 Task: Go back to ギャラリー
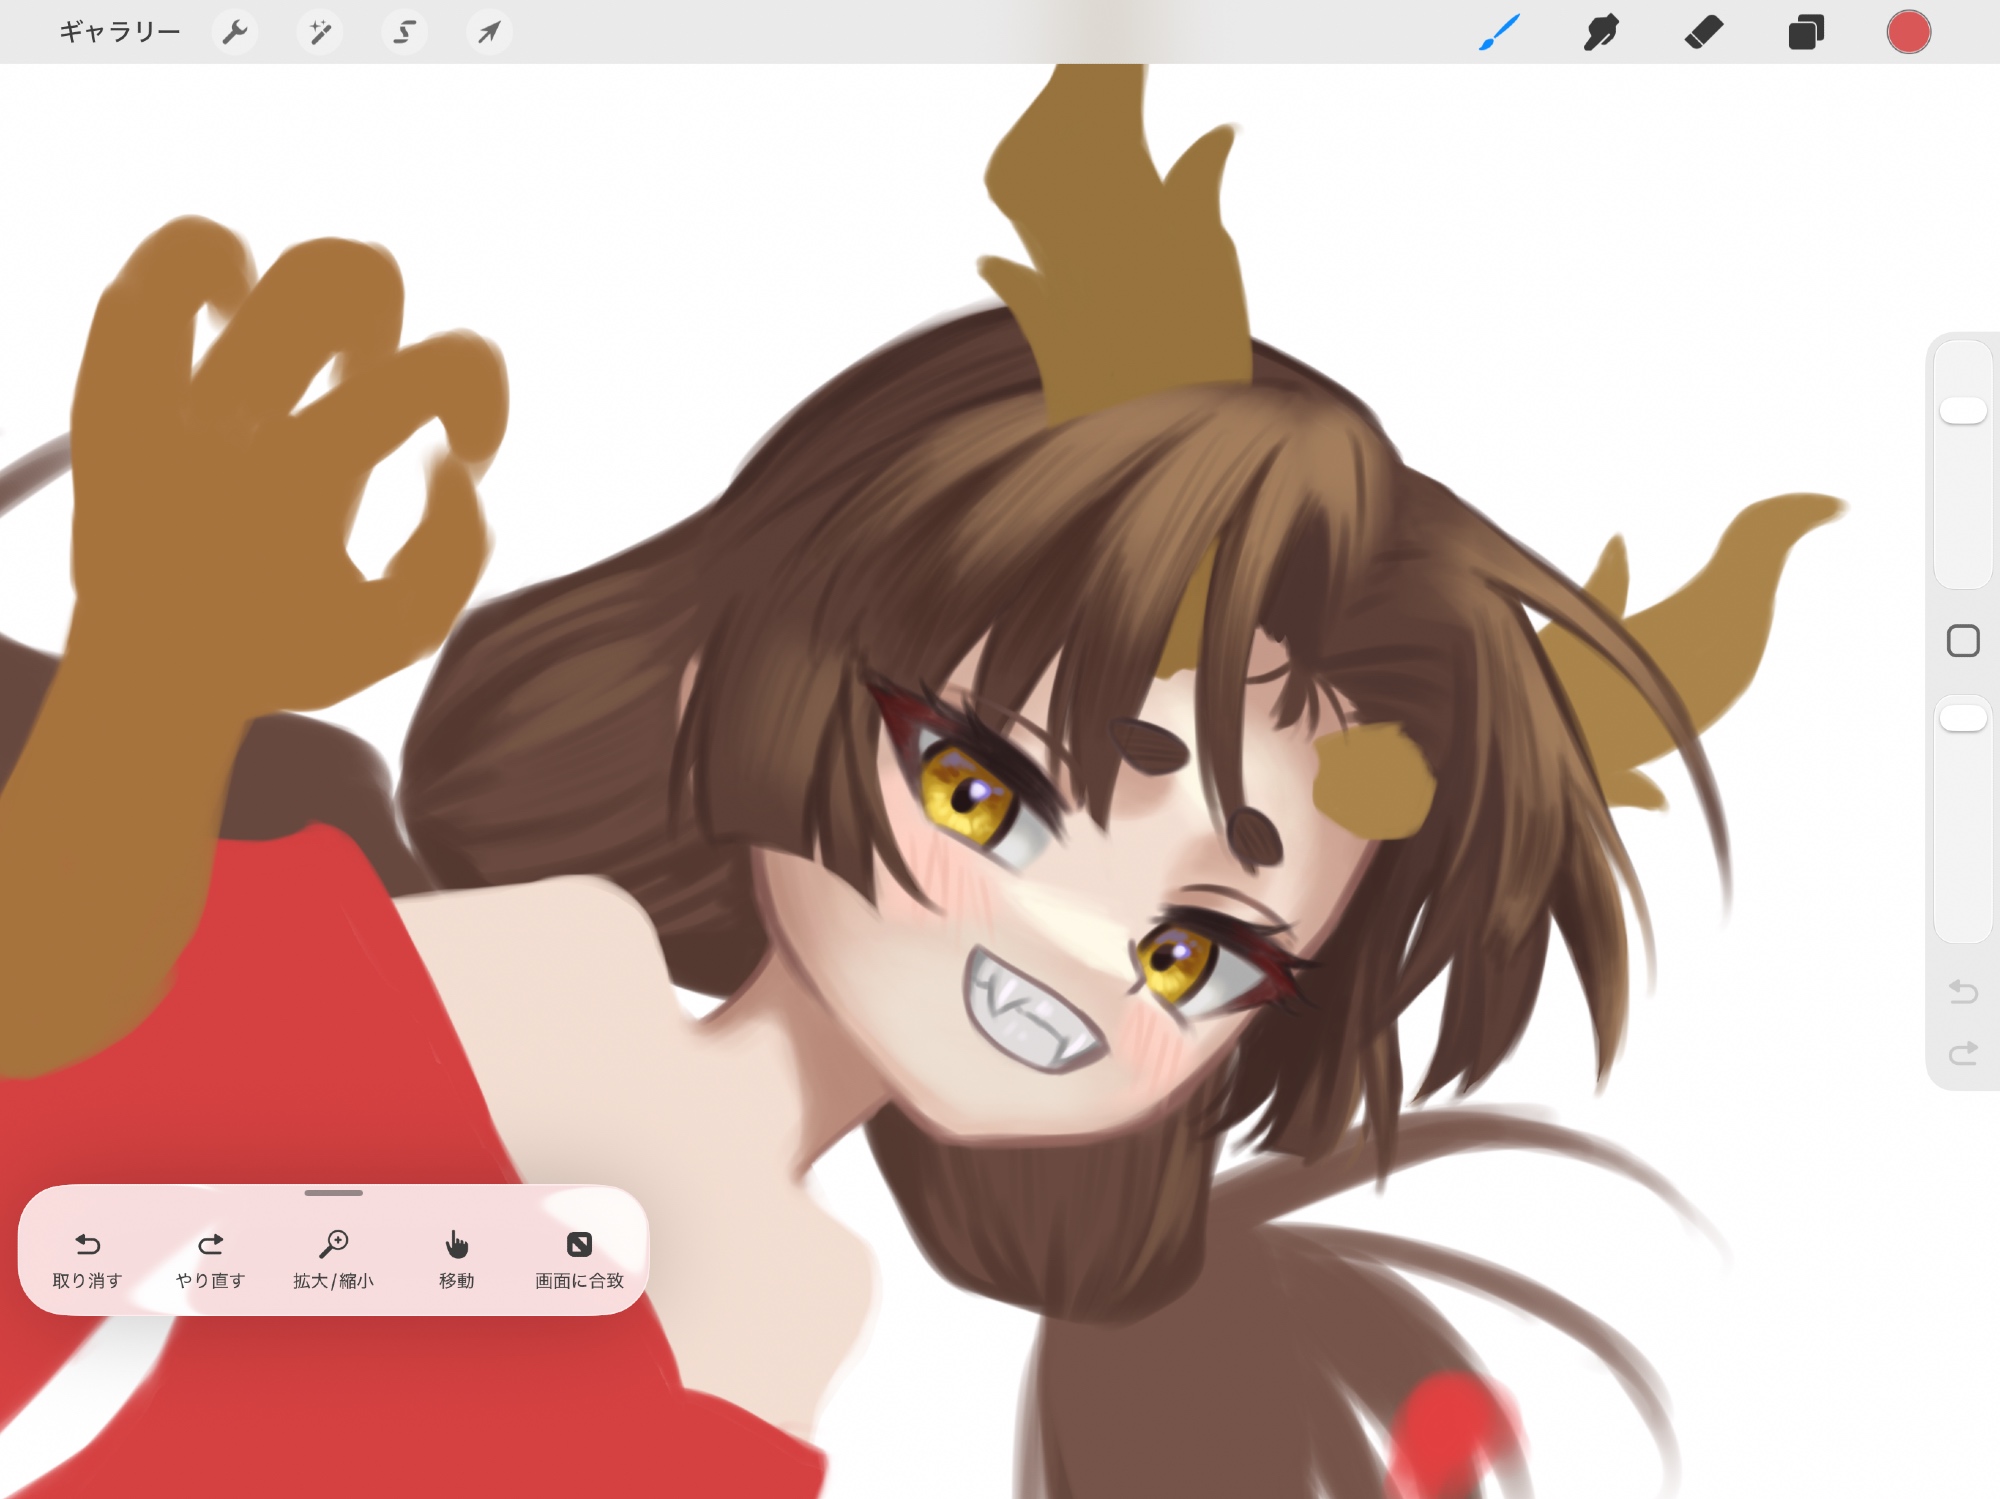click(120, 33)
